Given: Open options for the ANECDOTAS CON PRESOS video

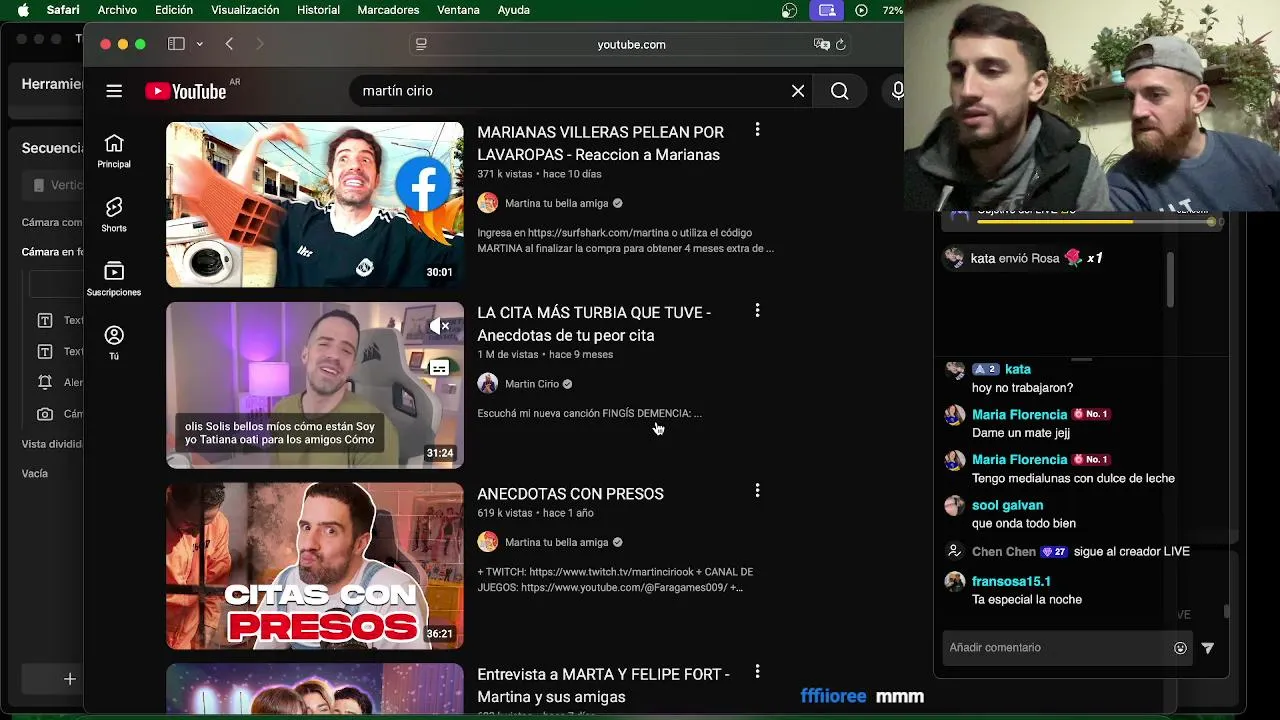Looking at the screenshot, I should point(757,491).
